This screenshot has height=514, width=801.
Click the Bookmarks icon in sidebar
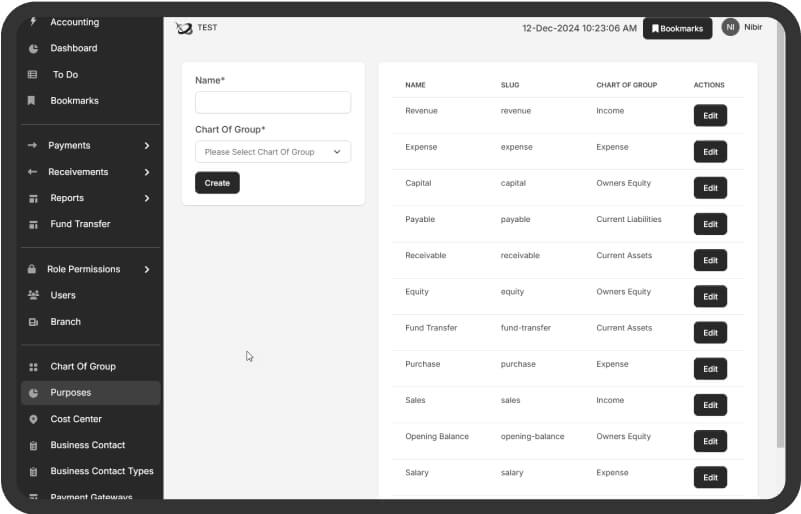33,101
